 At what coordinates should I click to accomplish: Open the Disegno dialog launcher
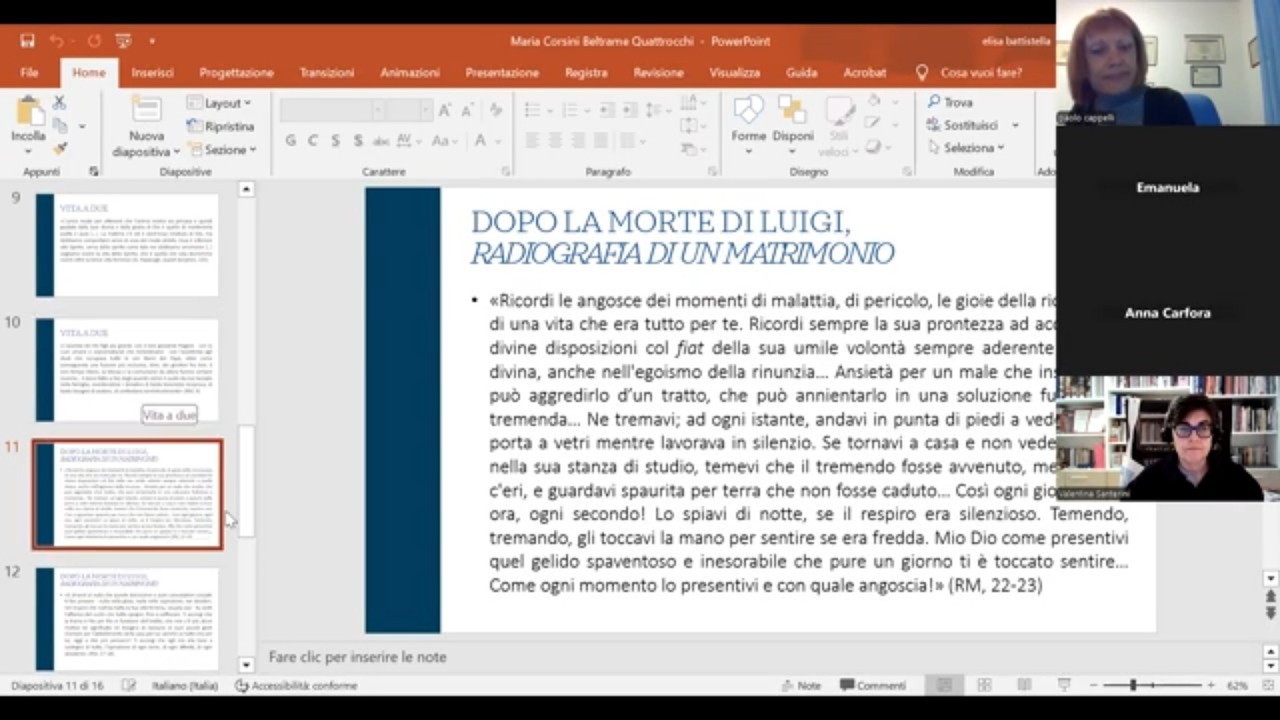pos(908,172)
